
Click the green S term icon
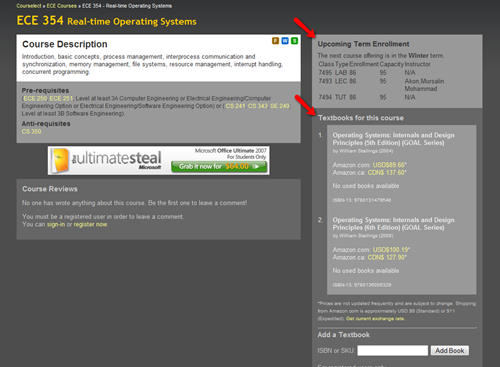point(294,41)
